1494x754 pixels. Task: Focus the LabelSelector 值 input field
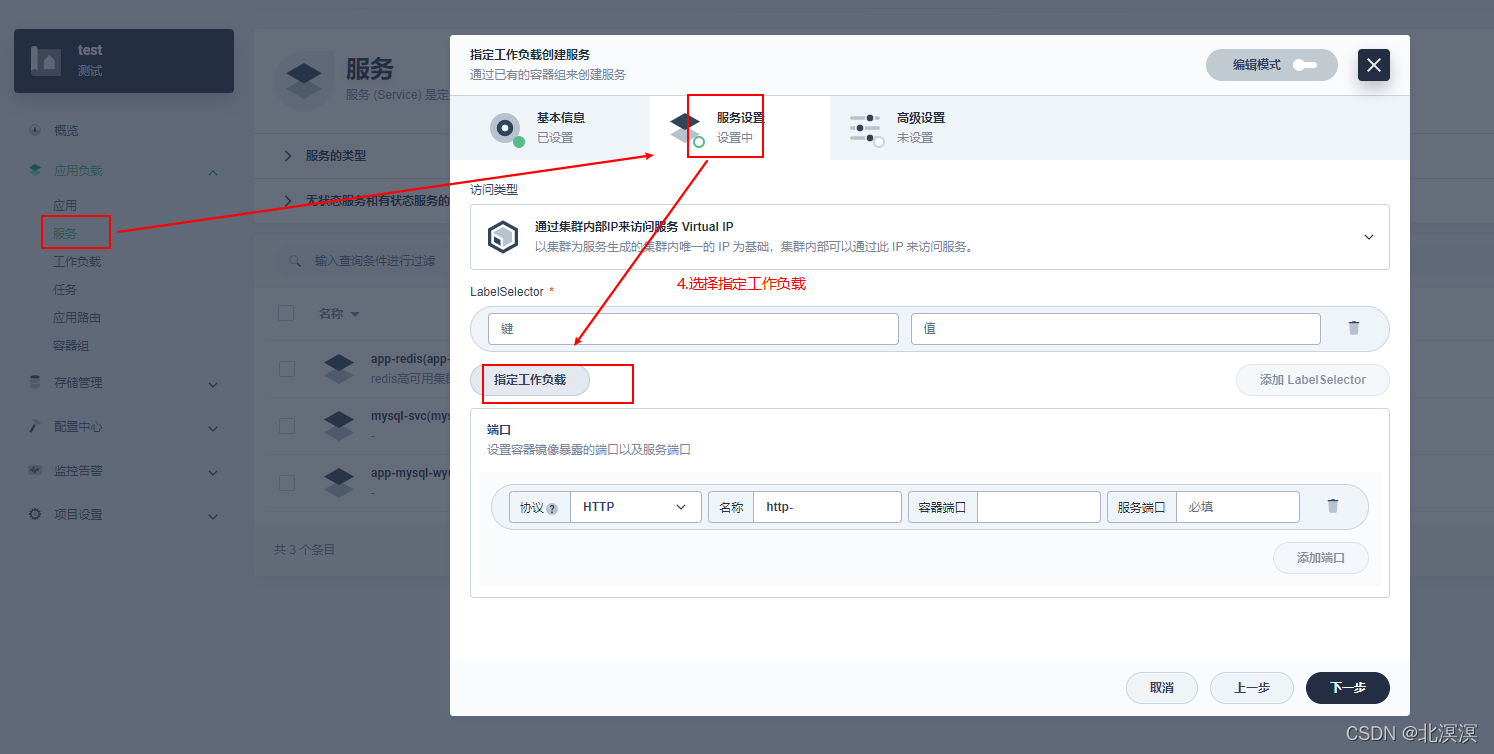[1116, 328]
